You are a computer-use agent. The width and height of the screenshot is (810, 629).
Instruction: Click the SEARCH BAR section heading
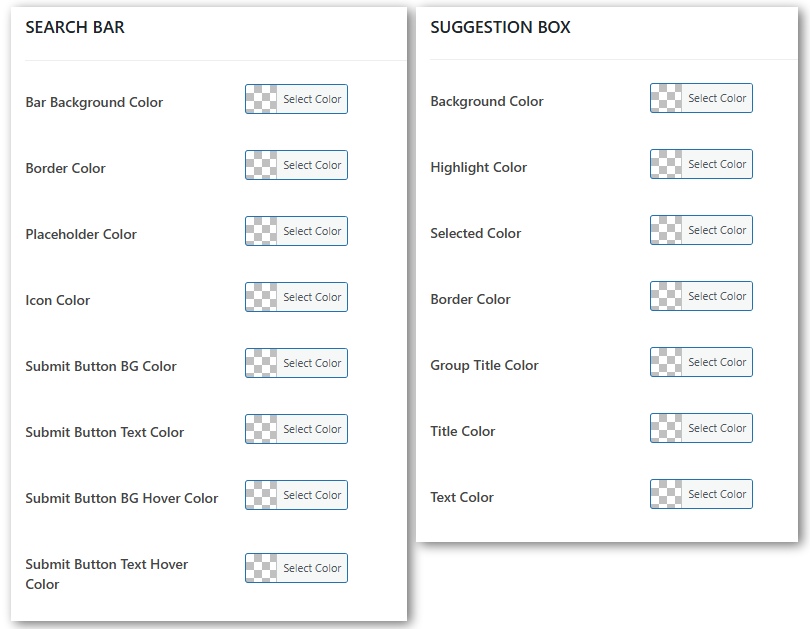click(75, 28)
